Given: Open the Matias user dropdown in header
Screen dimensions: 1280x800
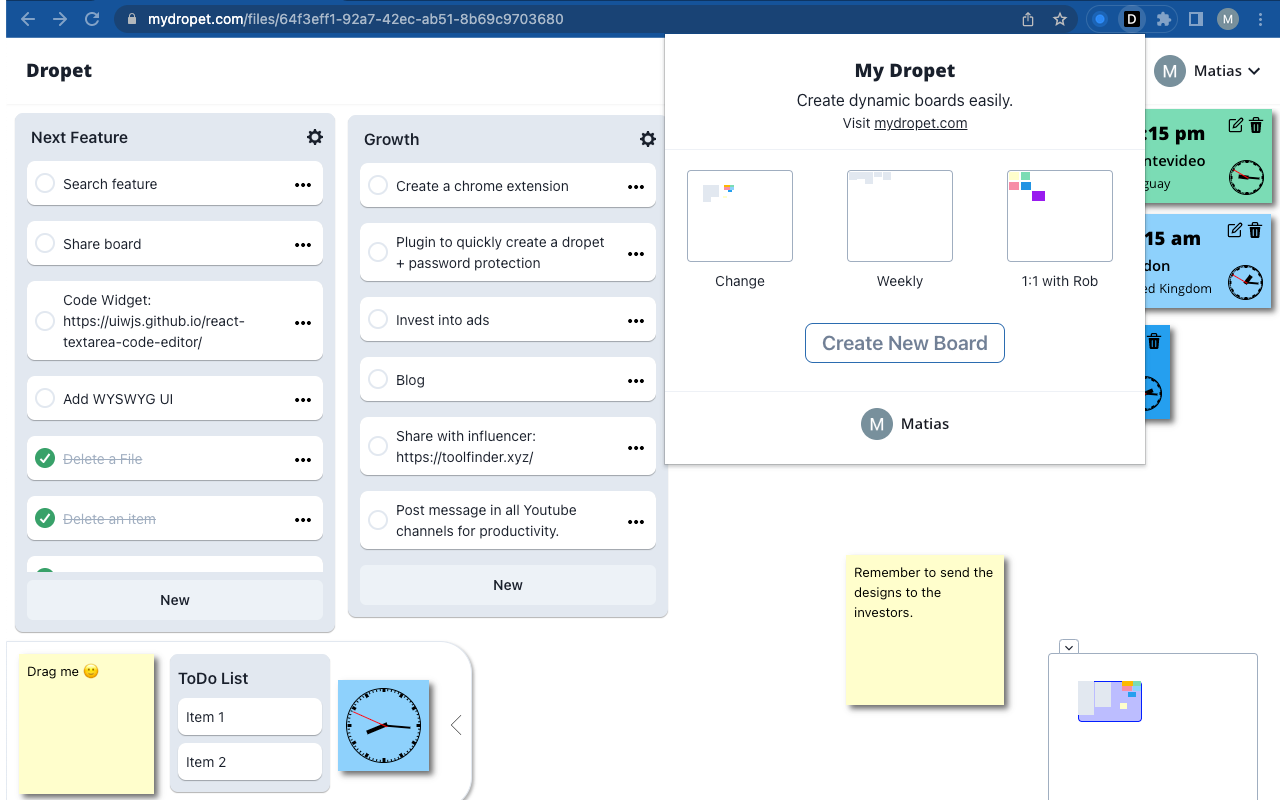Looking at the screenshot, I should 1207,71.
